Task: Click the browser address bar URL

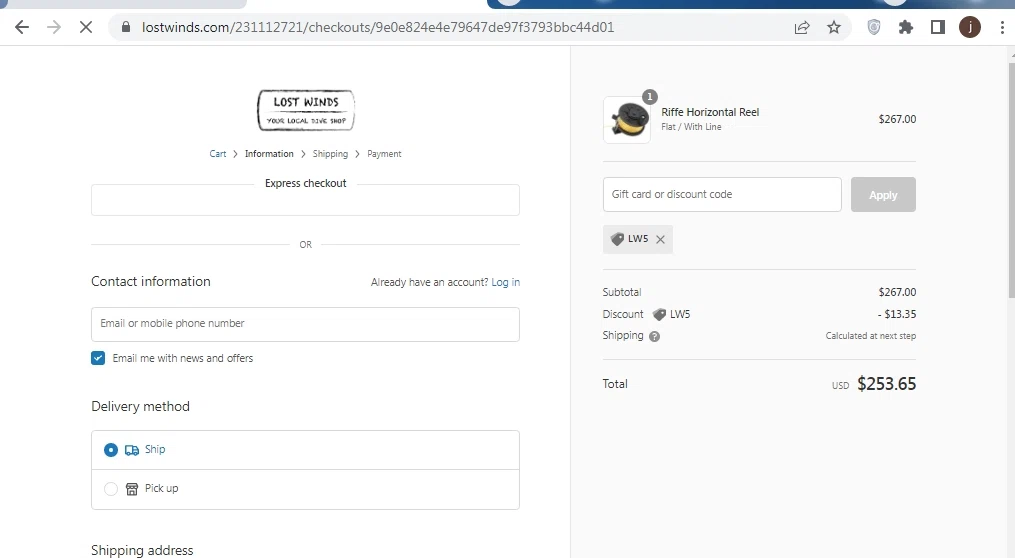Action: click(378, 27)
